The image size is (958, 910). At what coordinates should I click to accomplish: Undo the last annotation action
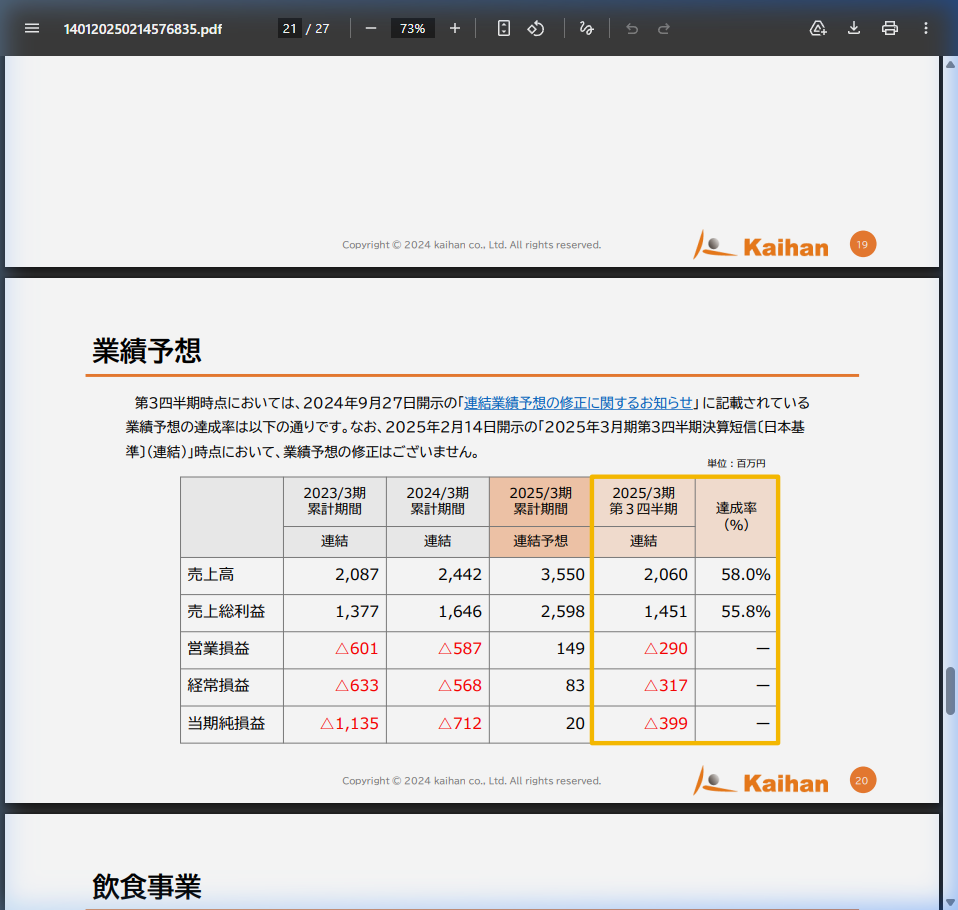631,28
